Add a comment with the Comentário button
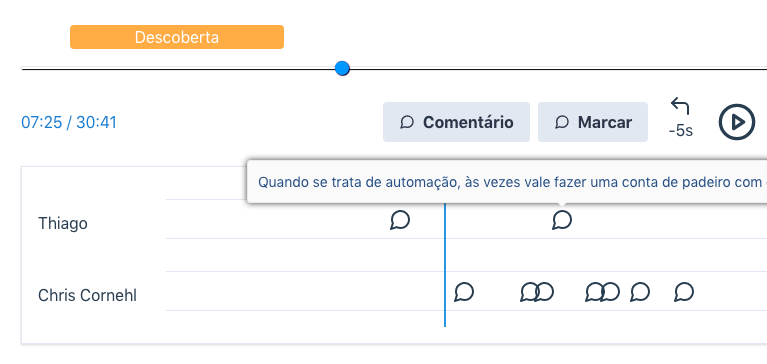 pos(456,122)
